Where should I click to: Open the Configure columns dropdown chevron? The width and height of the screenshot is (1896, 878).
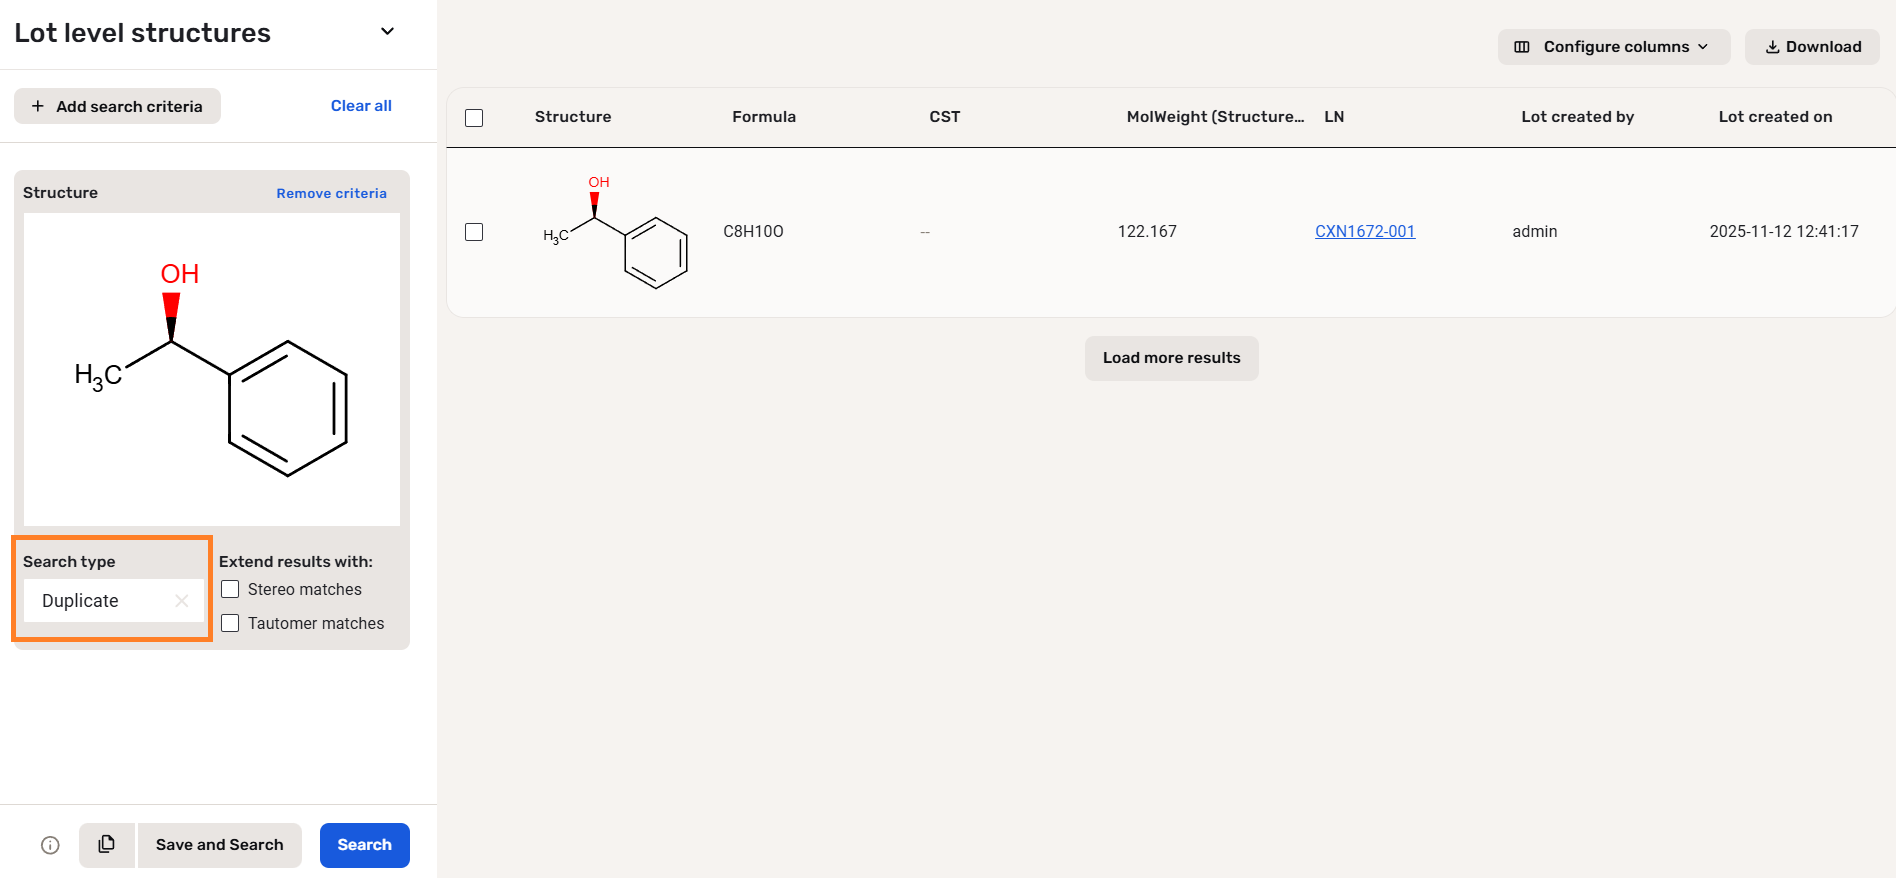point(1703,47)
